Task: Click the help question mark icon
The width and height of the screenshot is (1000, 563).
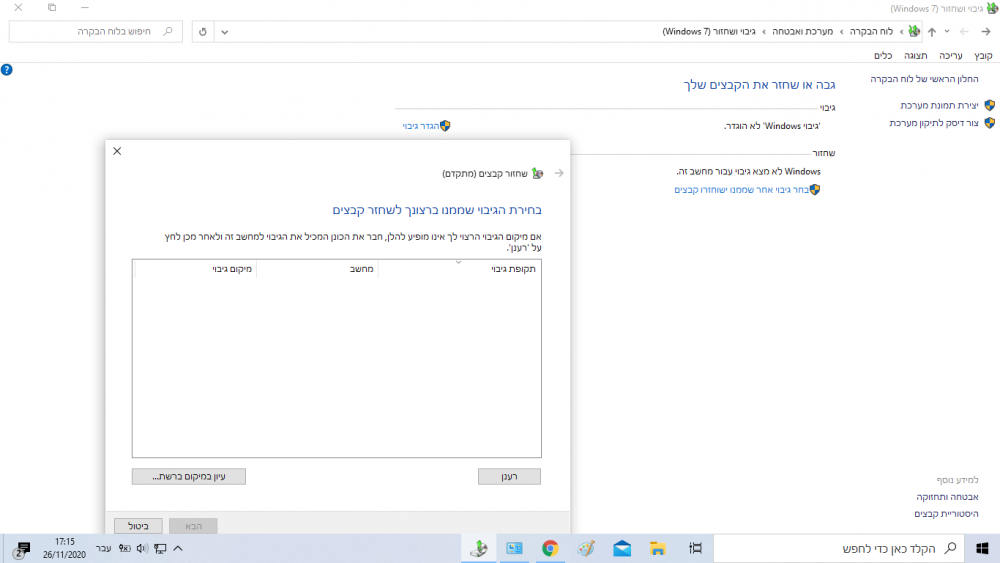Action: (x=6, y=70)
